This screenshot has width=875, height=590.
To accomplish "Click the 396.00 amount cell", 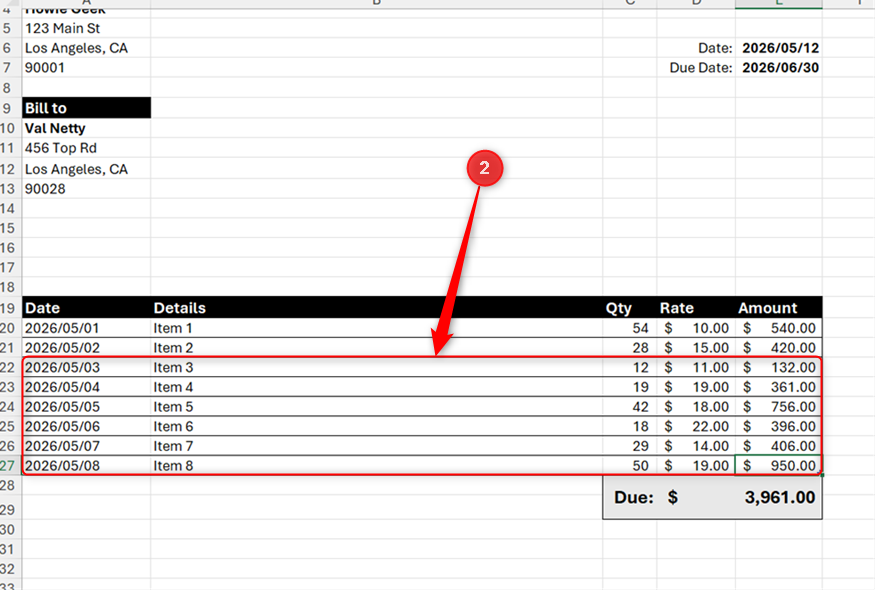I will pyautogui.click(x=778, y=426).
